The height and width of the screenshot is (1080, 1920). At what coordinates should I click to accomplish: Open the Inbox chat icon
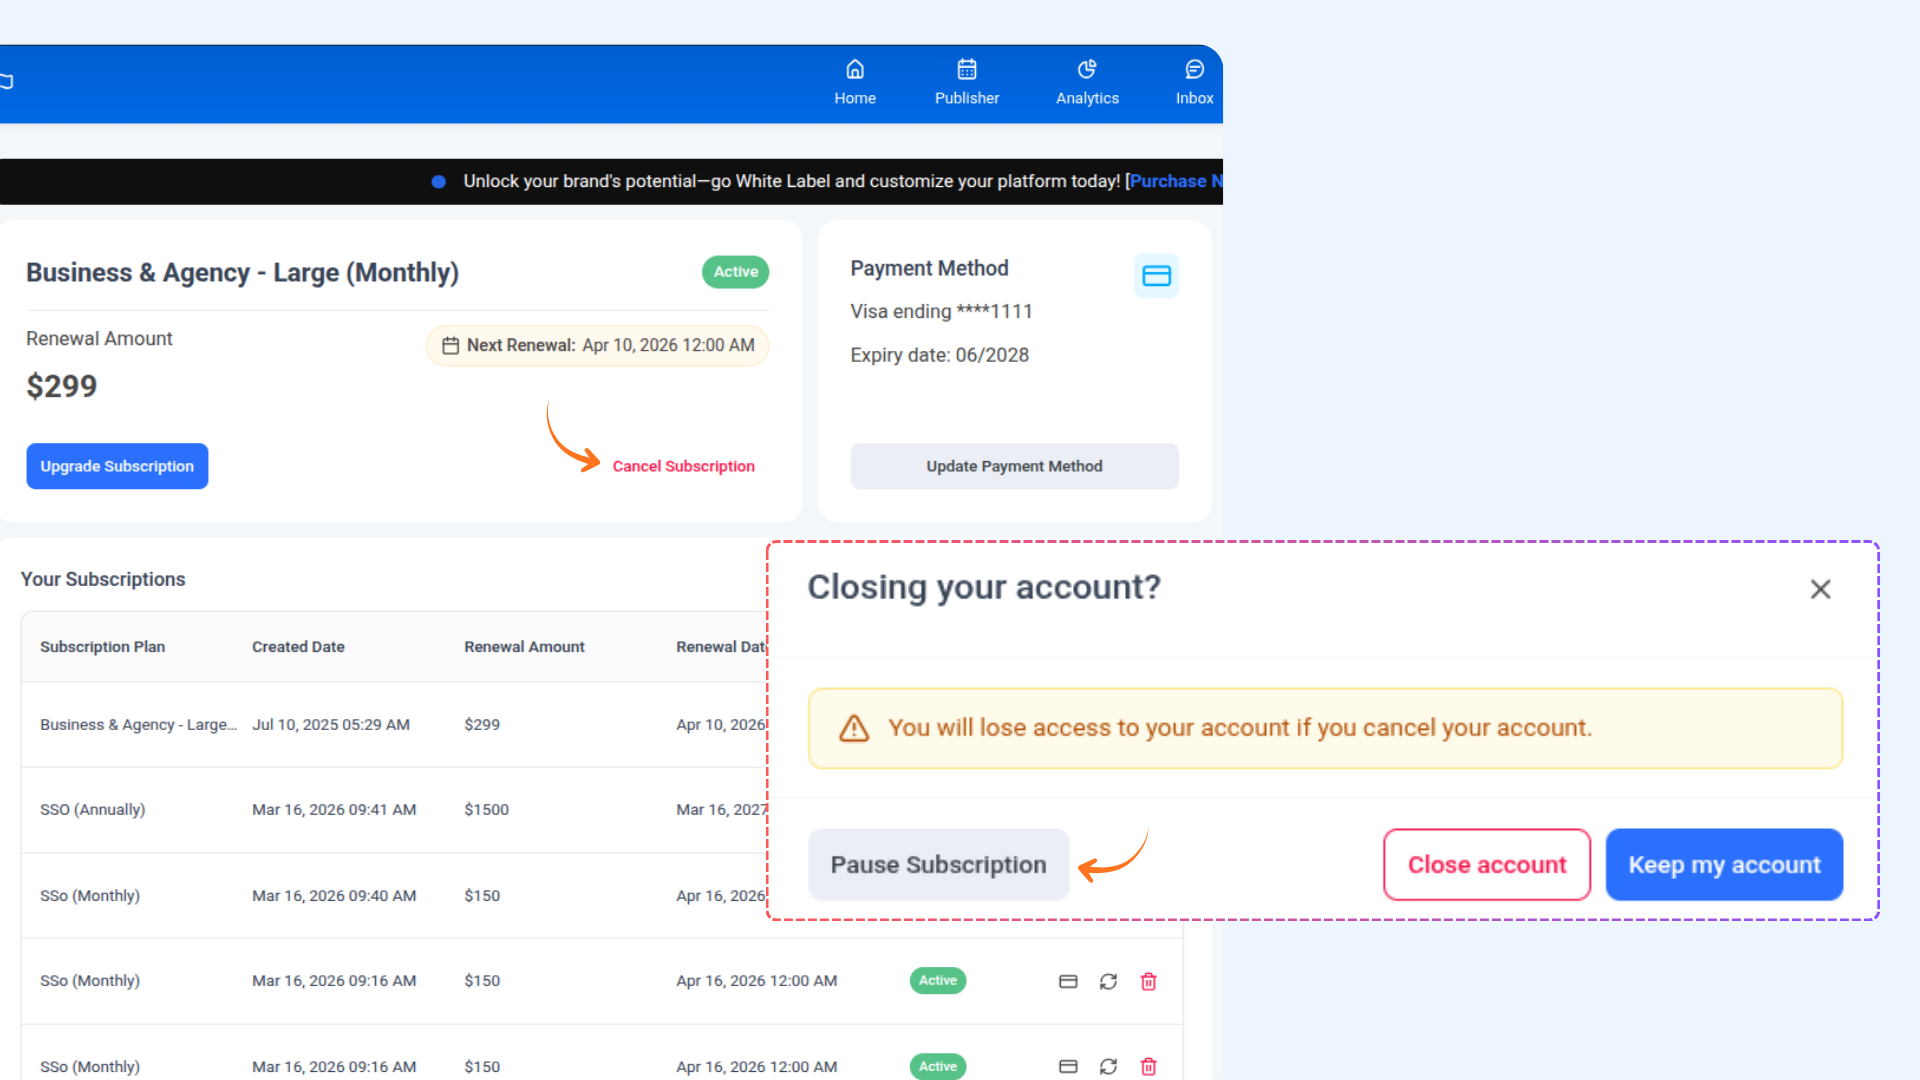pyautogui.click(x=1194, y=69)
